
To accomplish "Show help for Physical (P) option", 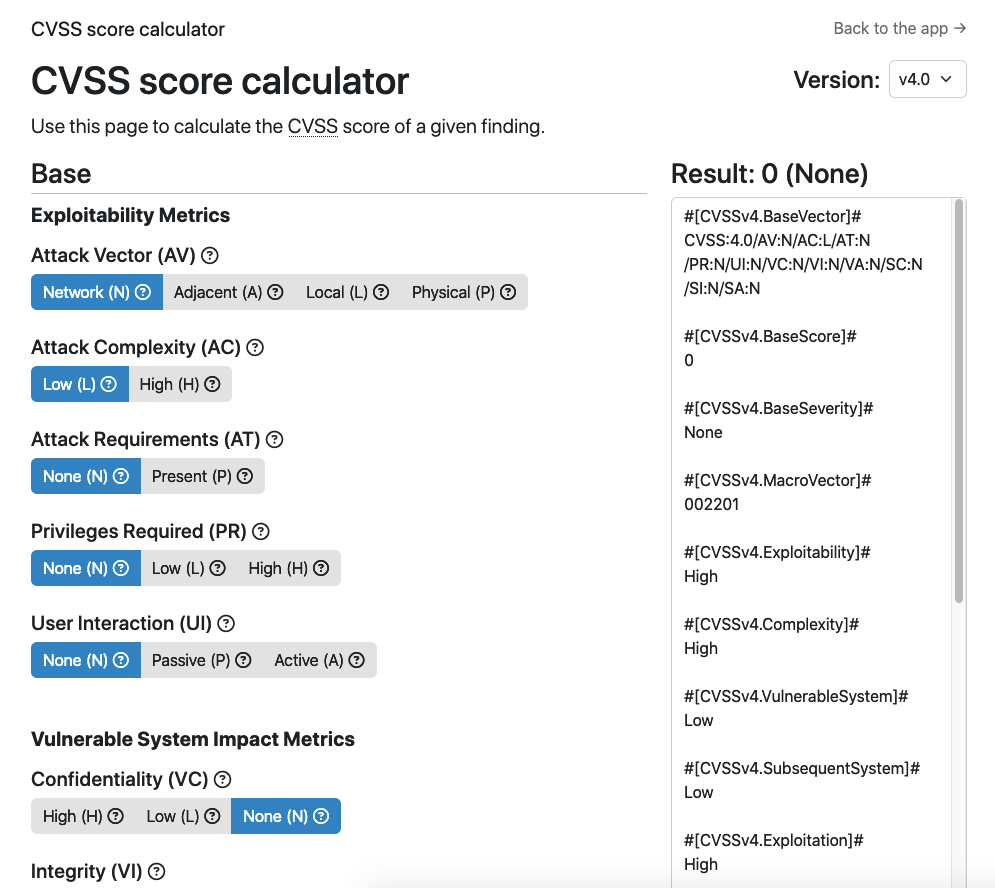I will 508,292.
